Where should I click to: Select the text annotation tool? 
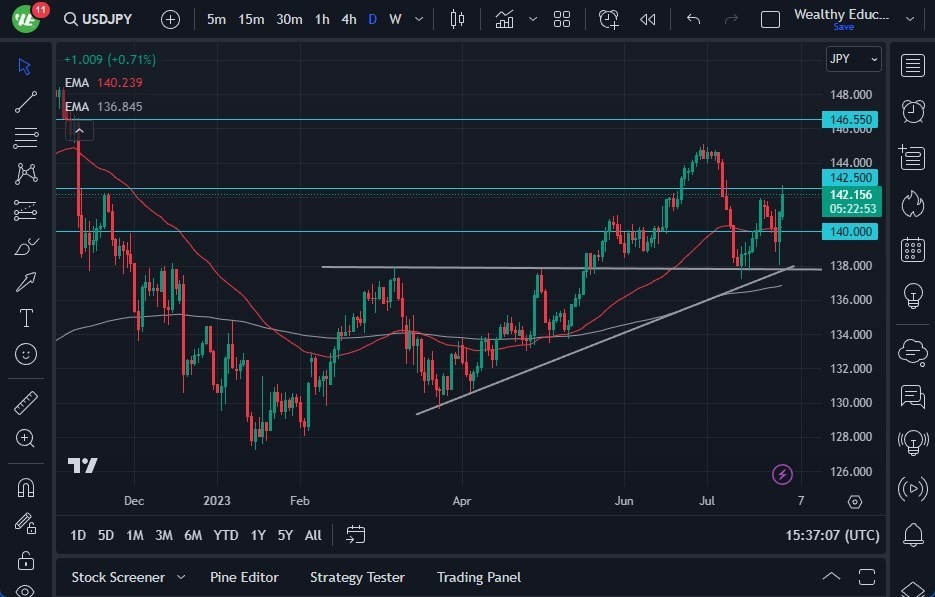[25, 317]
